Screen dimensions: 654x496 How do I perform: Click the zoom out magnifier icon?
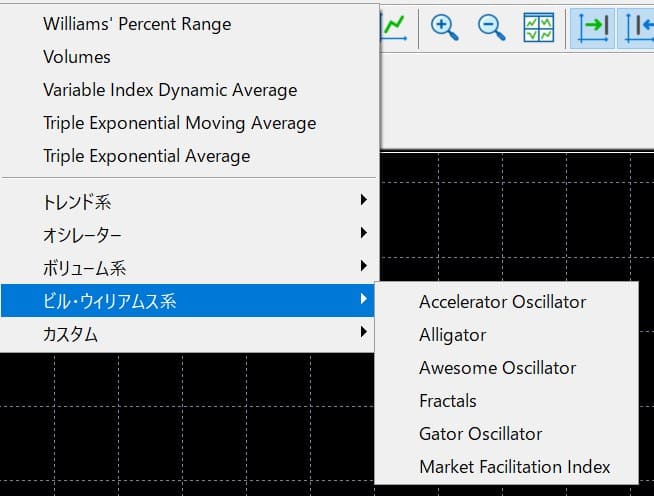[491, 28]
